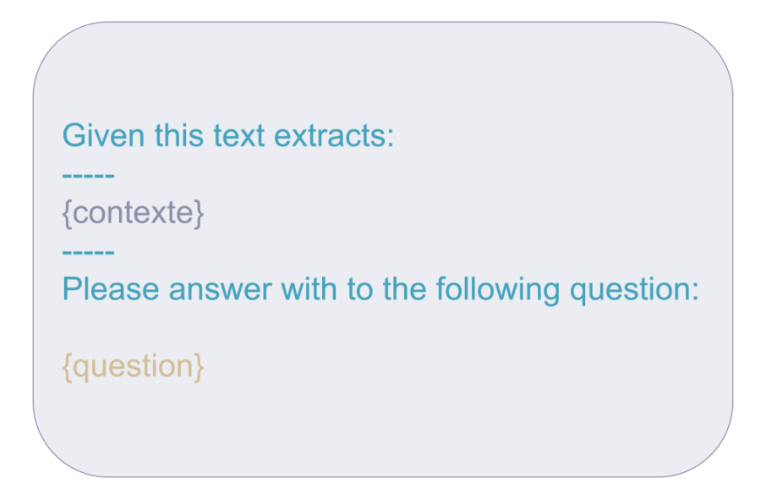Click the word "Please"
Viewport: 766px width, 500px height.
(x=110, y=289)
